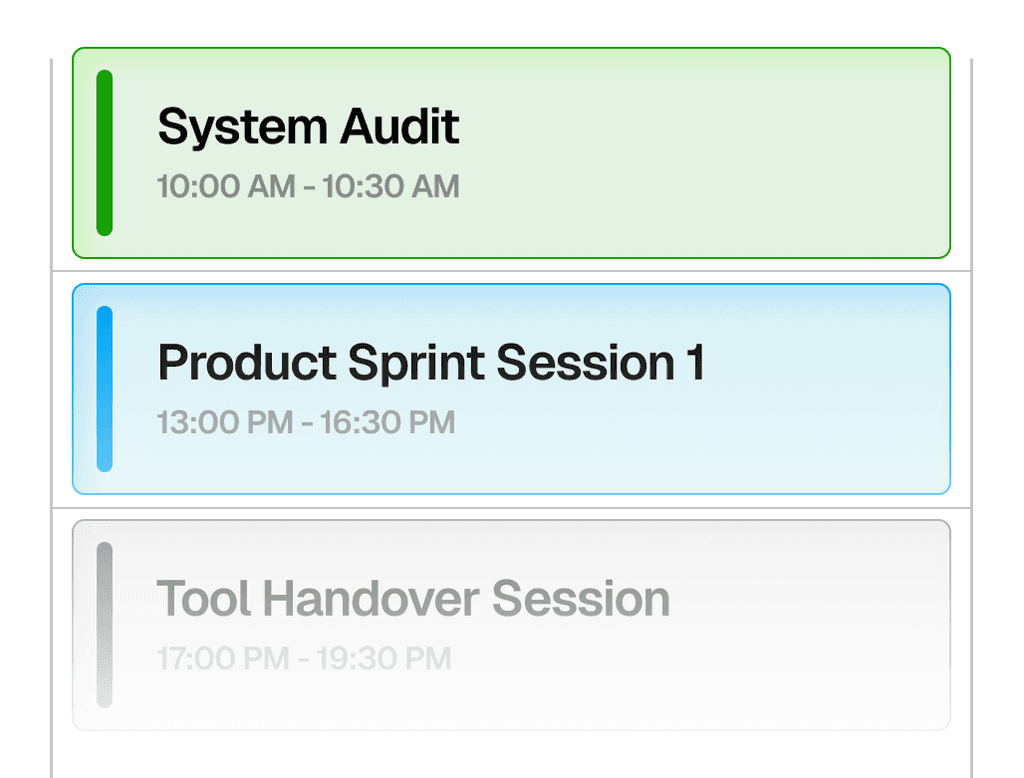This screenshot has height=778, width=1024.
Task: Click the 19:30 PM end time
Action: [384, 658]
